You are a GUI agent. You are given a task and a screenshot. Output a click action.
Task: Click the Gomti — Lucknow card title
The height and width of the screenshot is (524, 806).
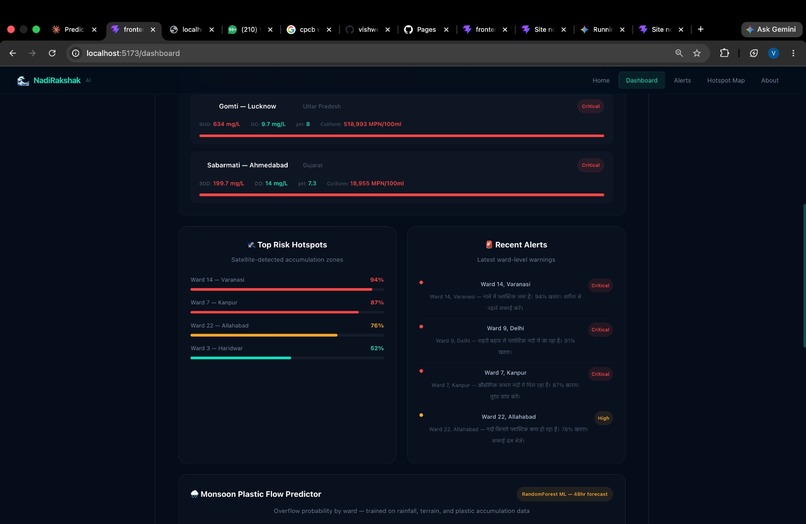point(247,106)
